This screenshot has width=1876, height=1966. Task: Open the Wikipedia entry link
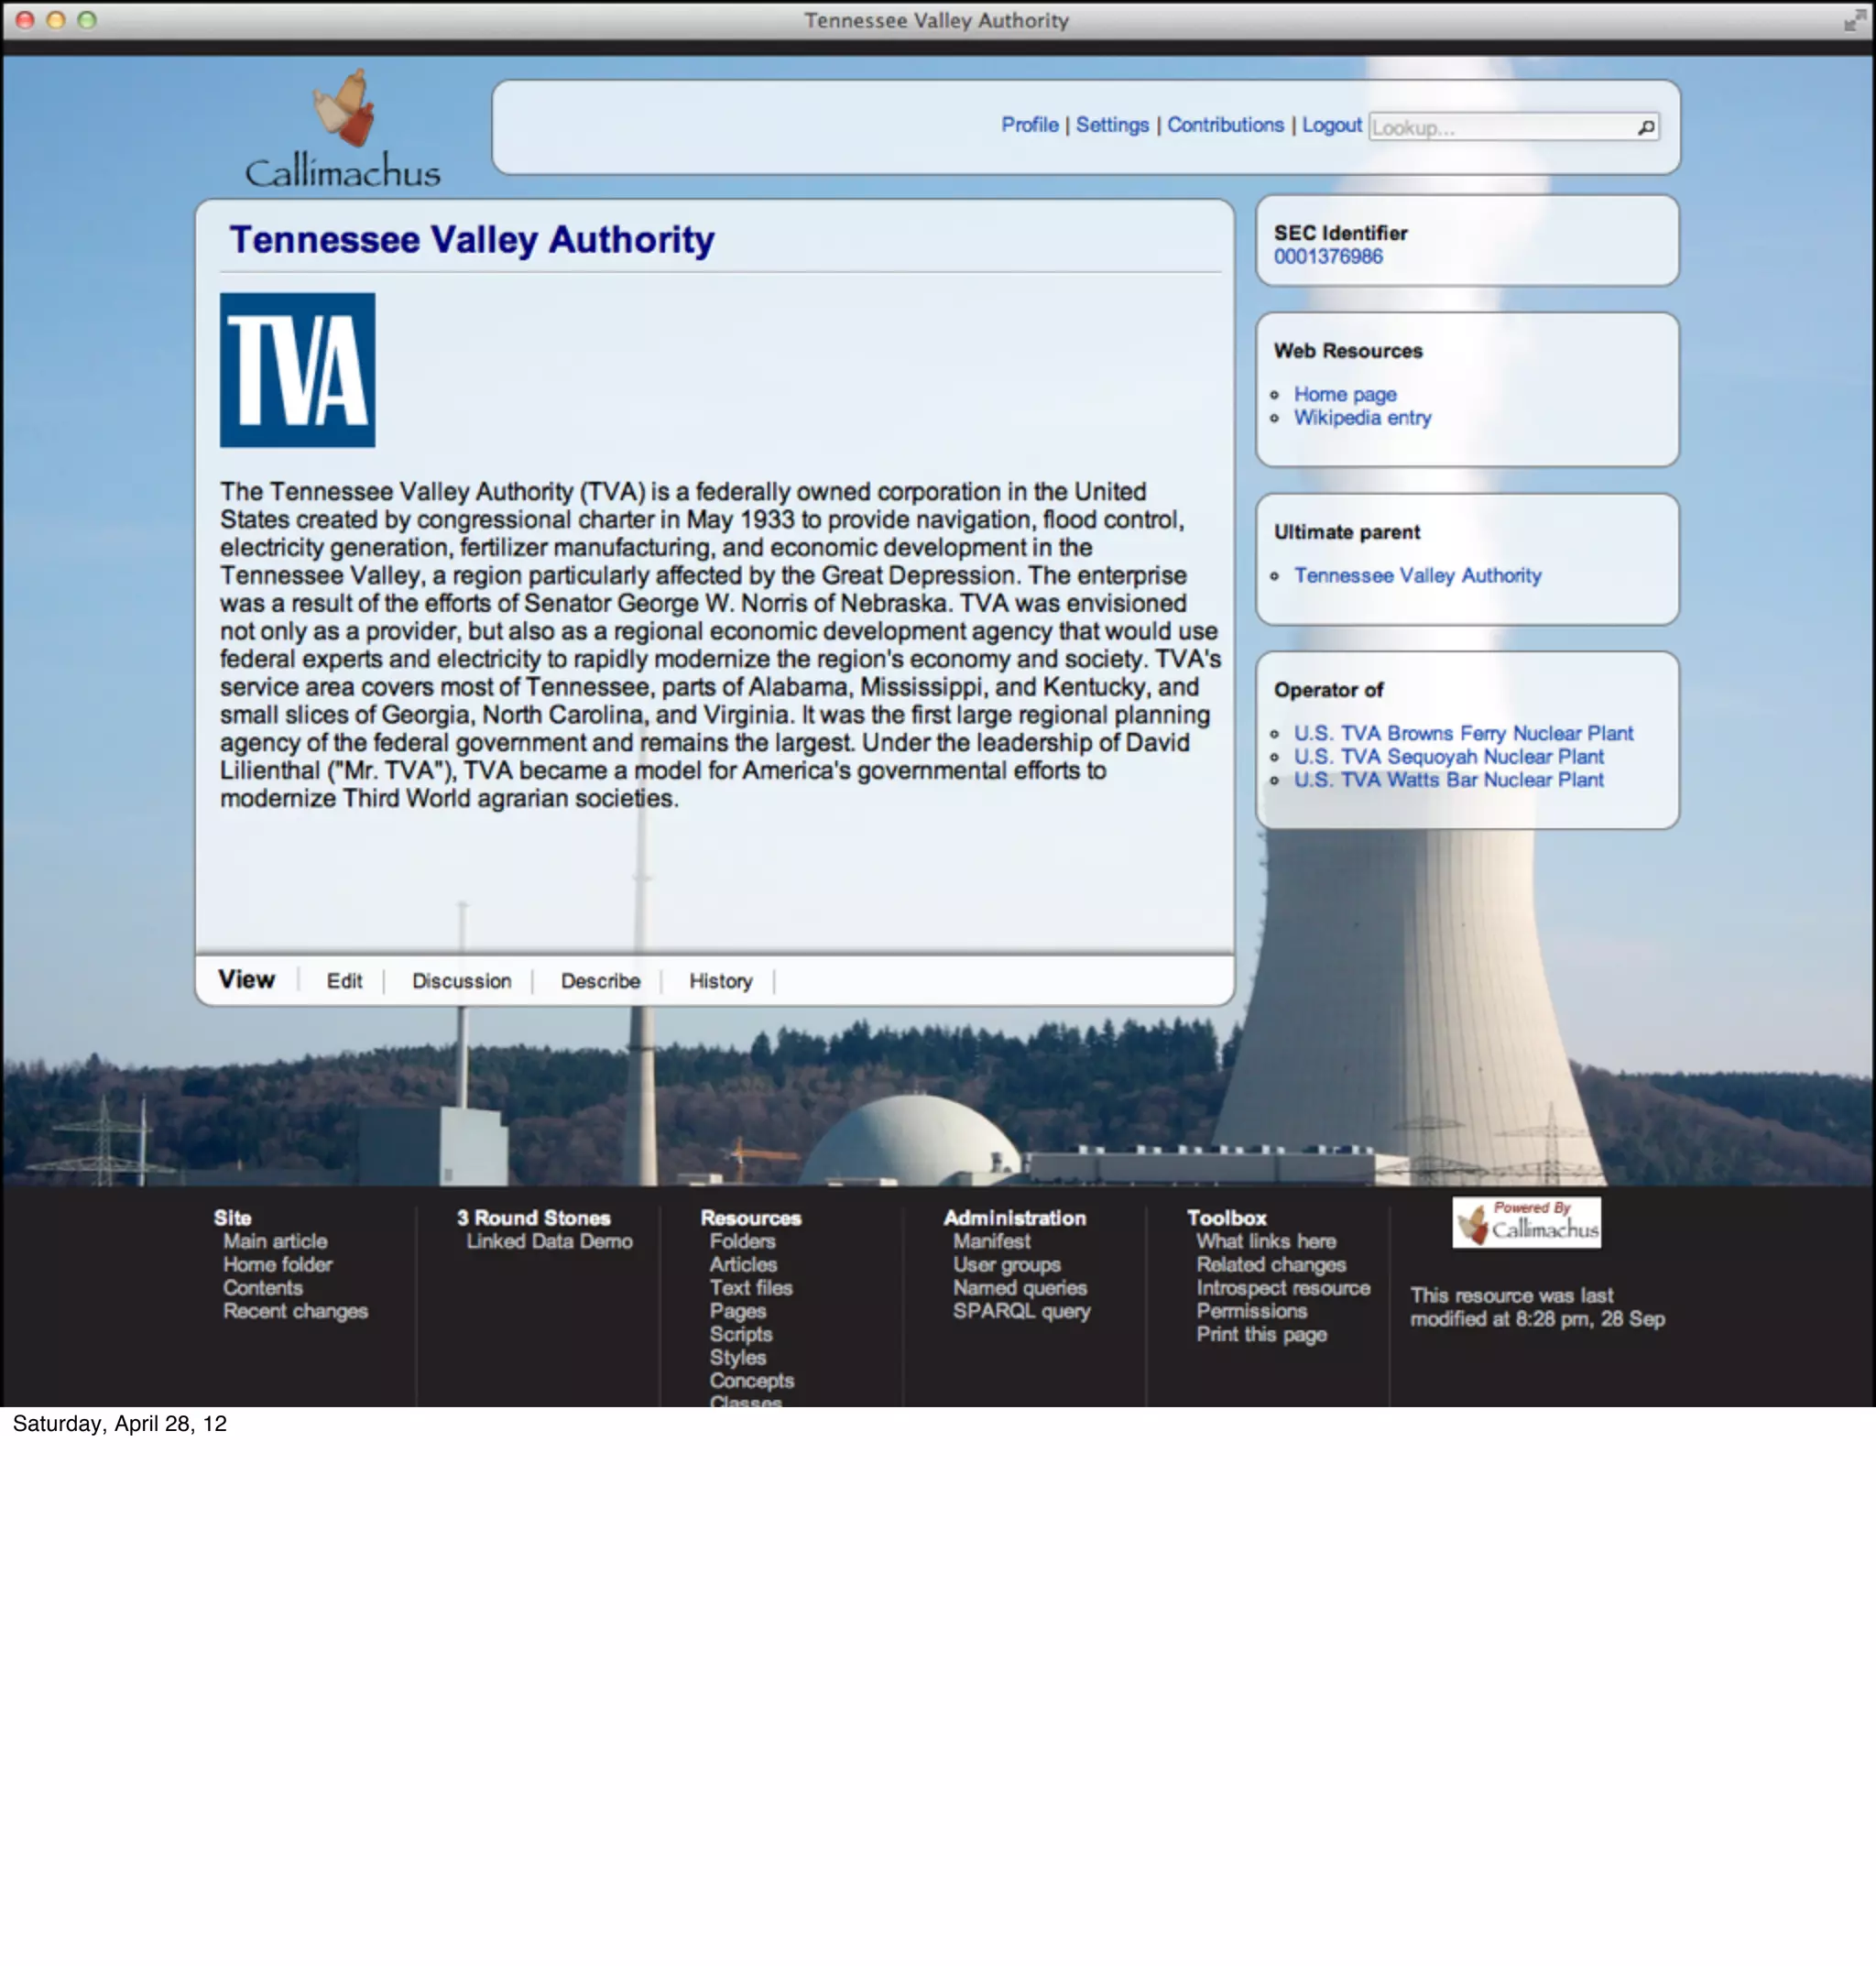1361,417
